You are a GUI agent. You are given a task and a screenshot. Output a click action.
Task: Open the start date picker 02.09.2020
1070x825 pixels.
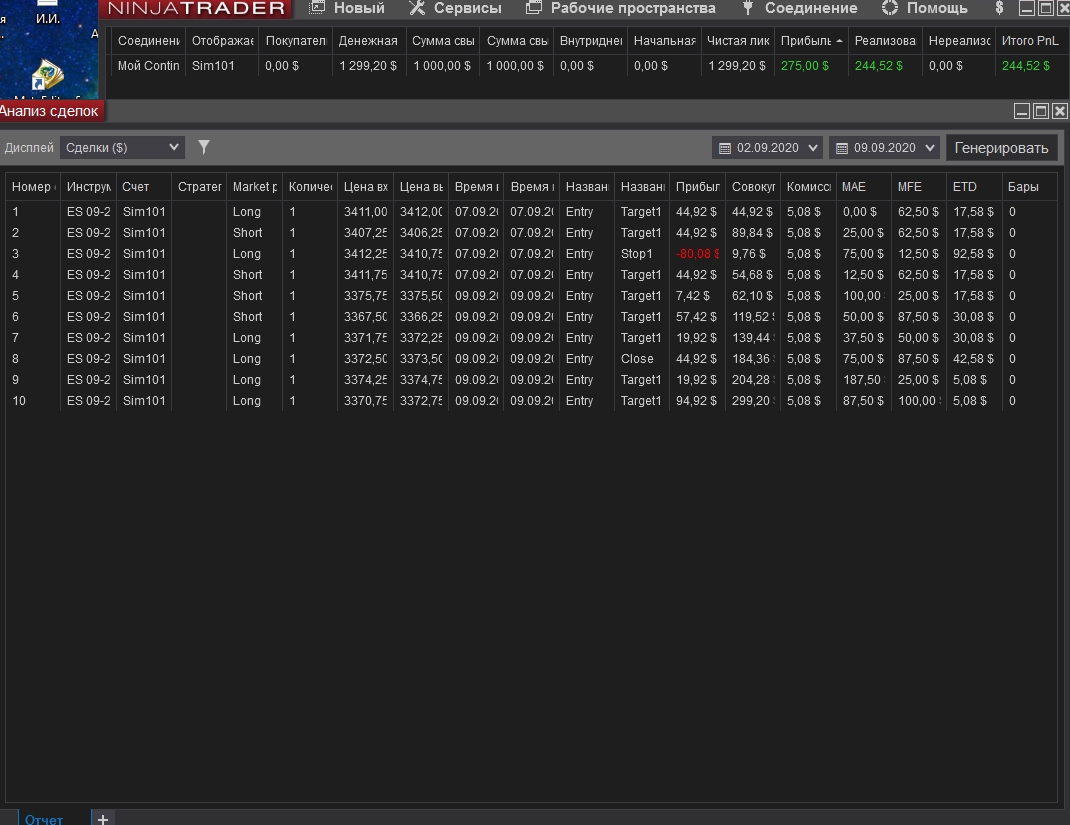point(768,147)
